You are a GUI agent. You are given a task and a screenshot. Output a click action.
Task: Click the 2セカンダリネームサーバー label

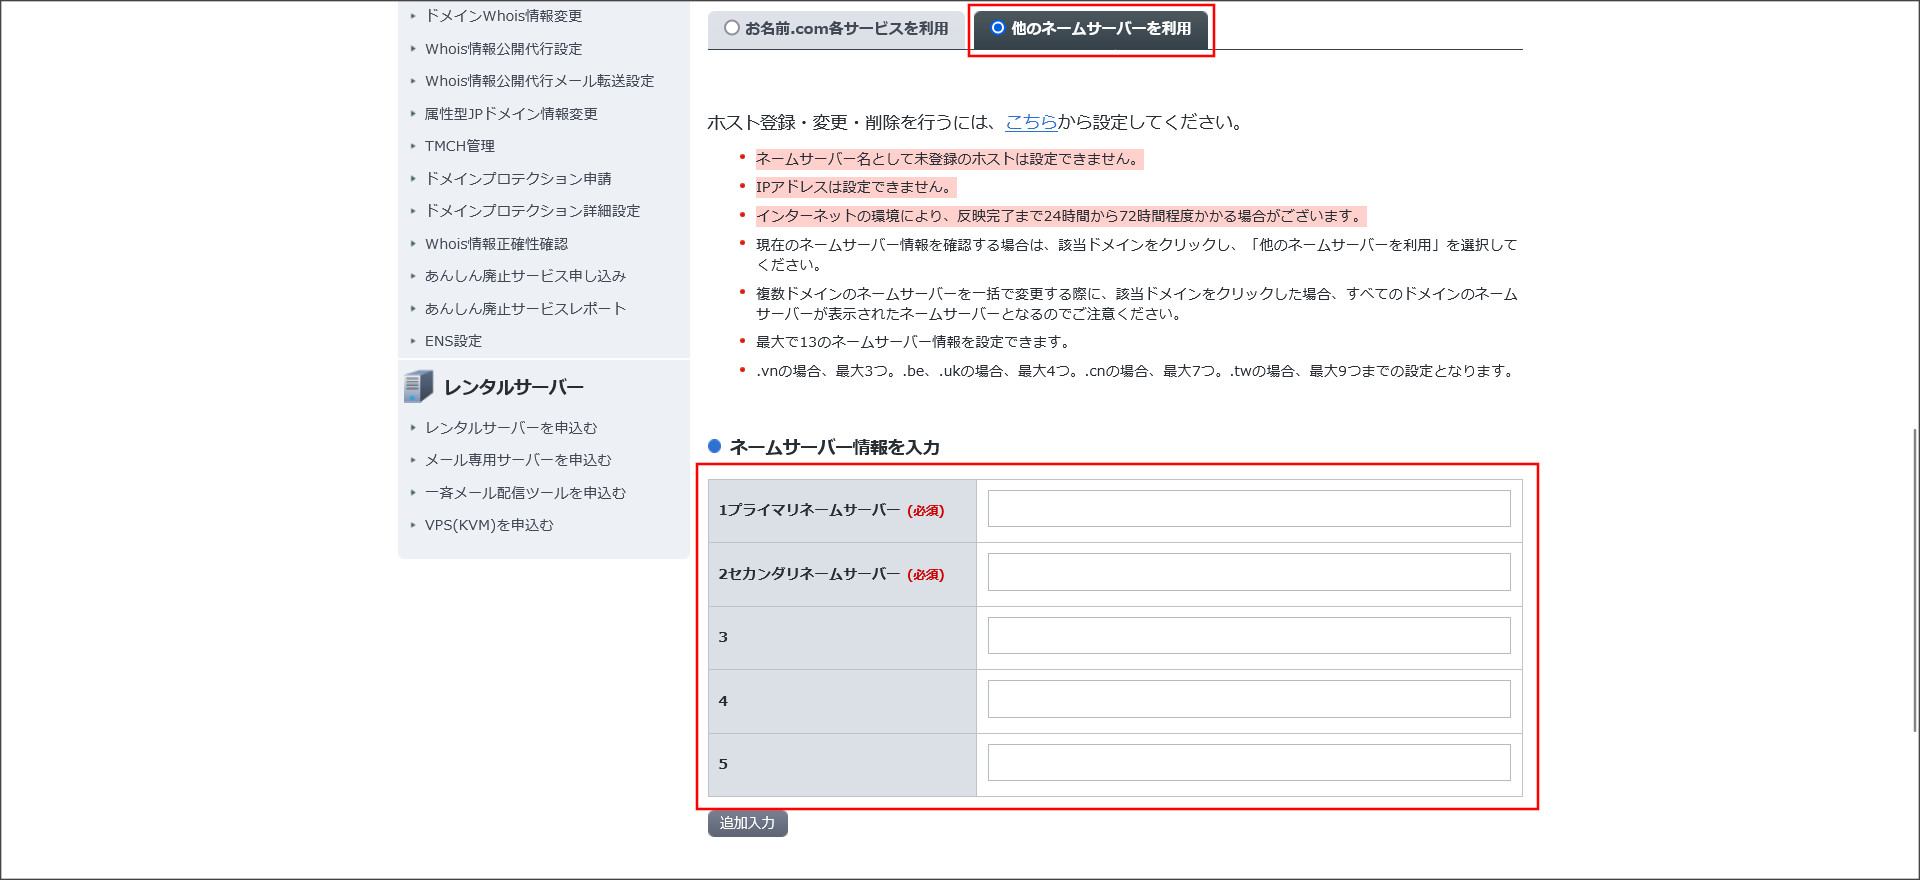pyautogui.click(x=809, y=574)
